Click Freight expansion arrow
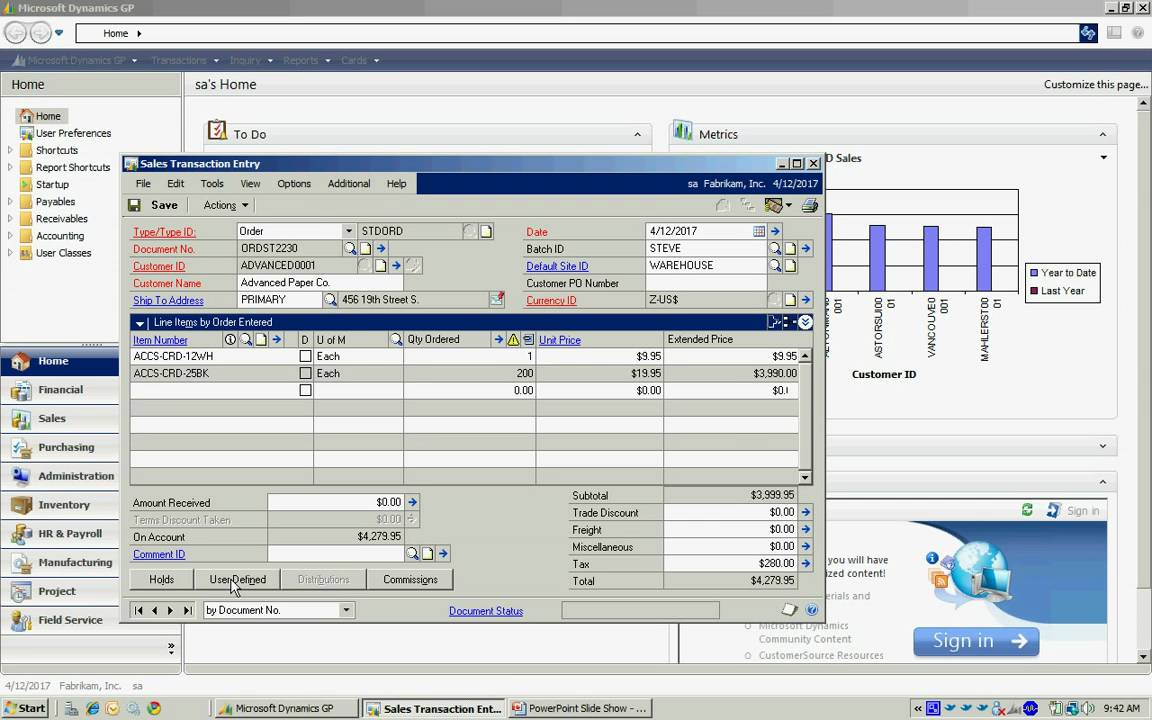This screenshot has height=720, width=1152. tap(806, 529)
